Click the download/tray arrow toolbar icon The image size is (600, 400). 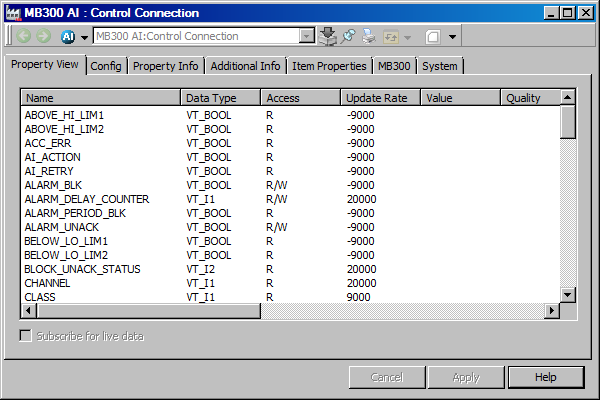328,36
